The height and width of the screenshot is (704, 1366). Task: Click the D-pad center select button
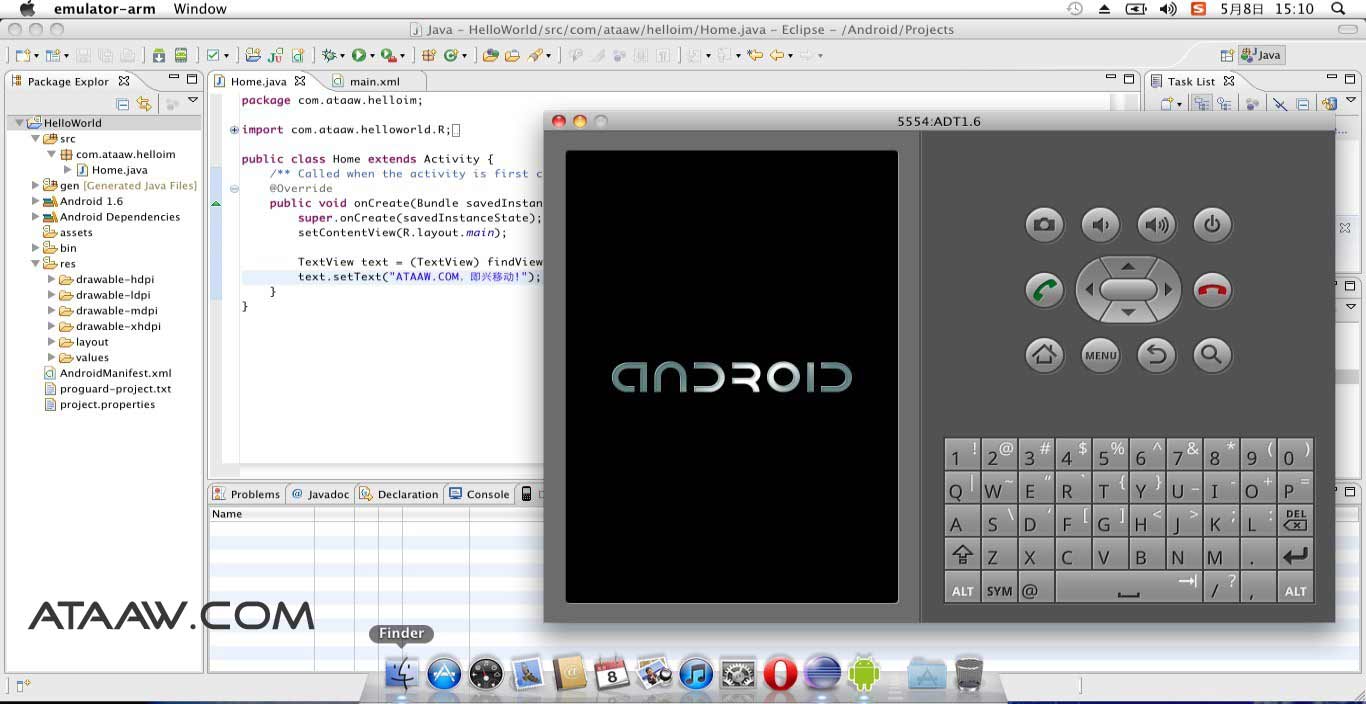[x=1128, y=290]
